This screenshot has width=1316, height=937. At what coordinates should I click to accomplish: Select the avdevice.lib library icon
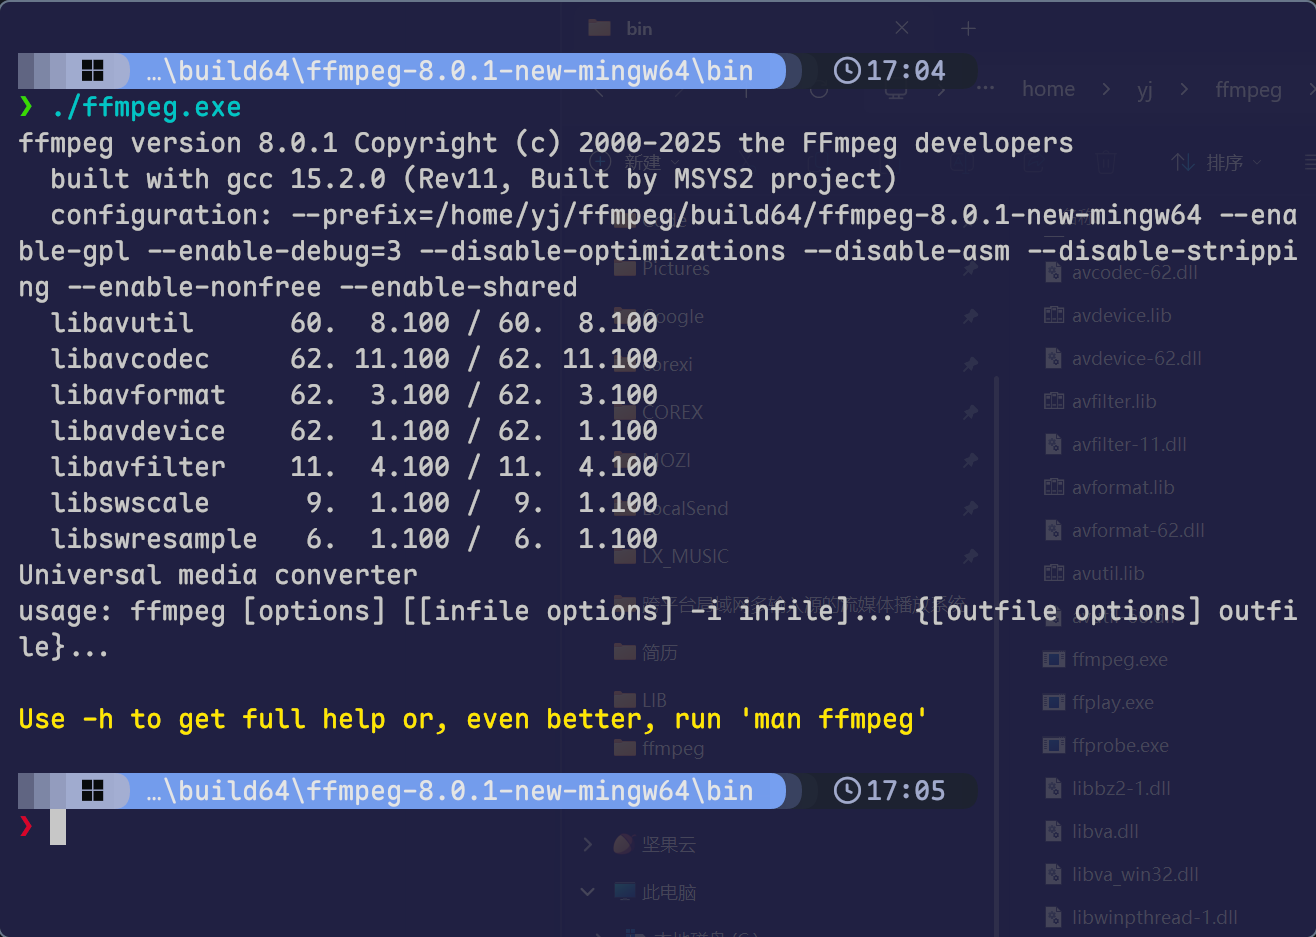[1053, 315]
